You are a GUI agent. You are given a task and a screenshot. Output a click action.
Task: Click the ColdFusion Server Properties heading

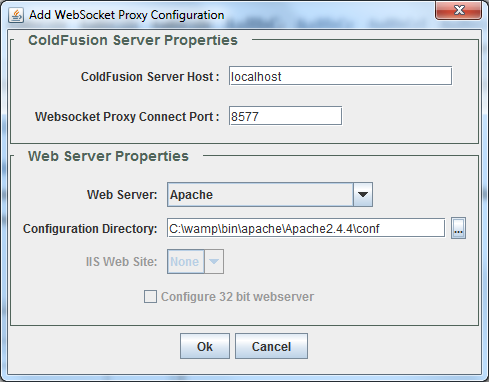pos(133,40)
